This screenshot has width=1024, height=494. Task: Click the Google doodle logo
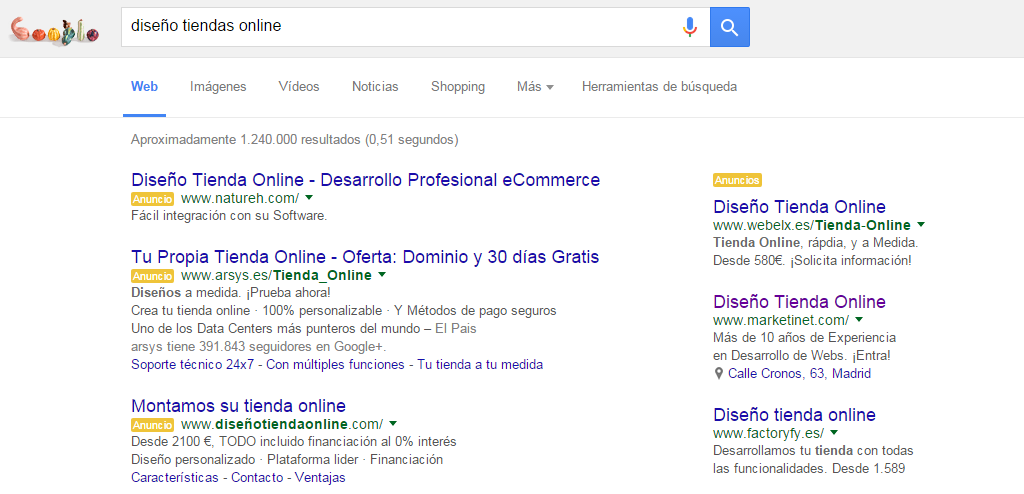(54, 31)
